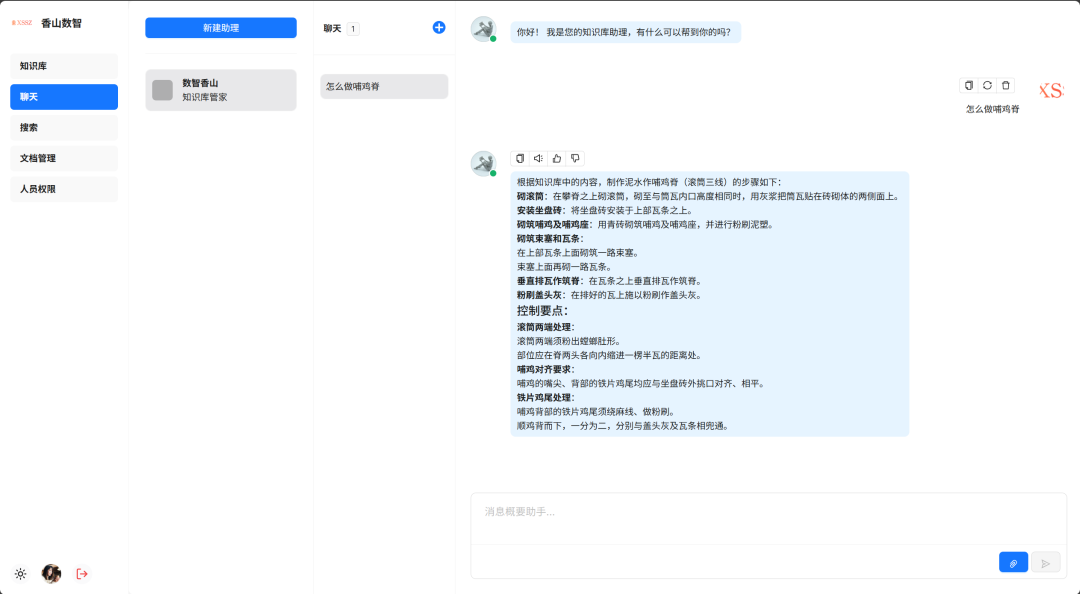The height and width of the screenshot is (594, 1080).
Task: Copy the assistant's reply text
Action: 519,158
